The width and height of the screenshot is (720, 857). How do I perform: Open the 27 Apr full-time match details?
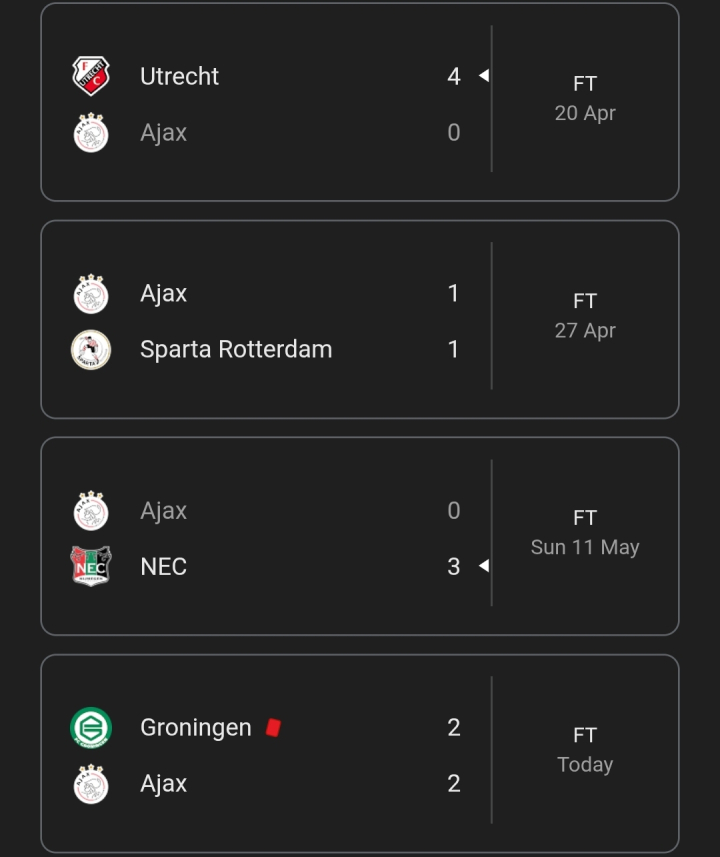click(585, 315)
